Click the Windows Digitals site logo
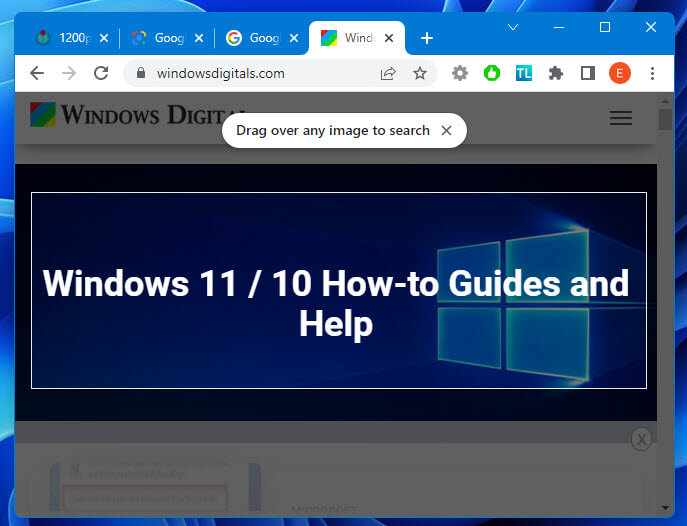Screen dimensions: 687x526 137,115
